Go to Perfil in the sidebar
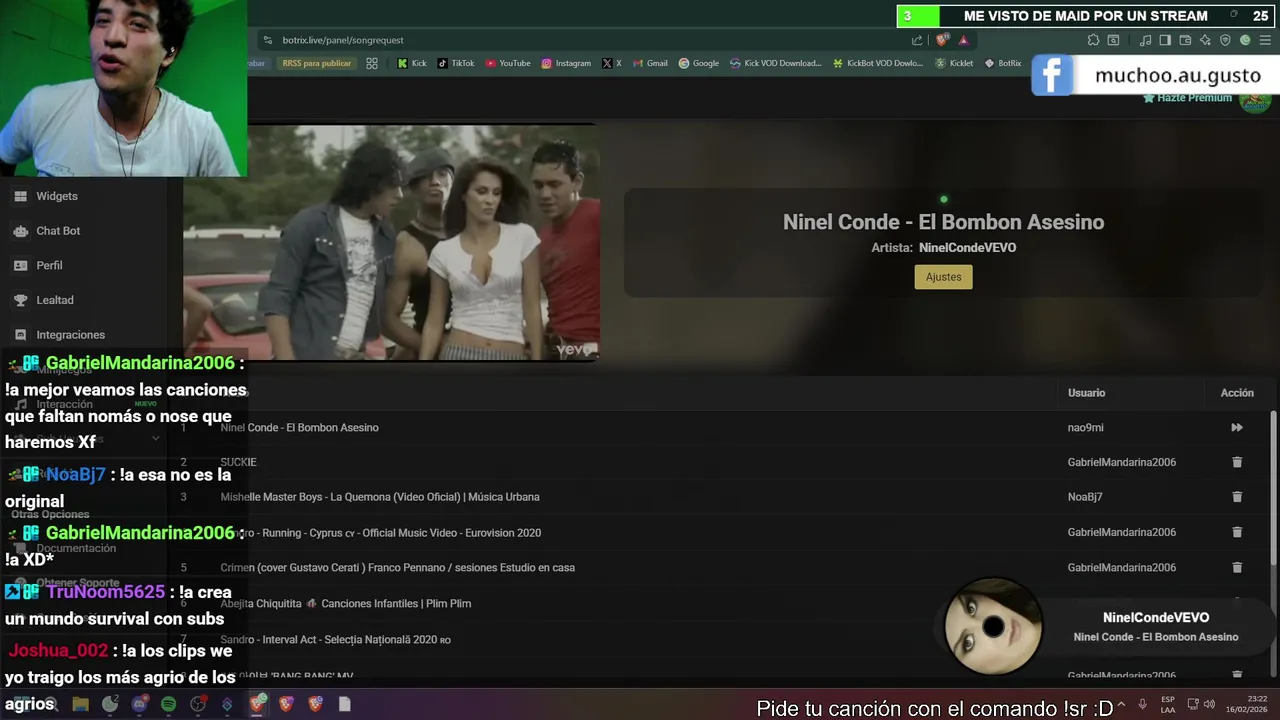The width and height of the screenshot is (1280, 720). tap(49, 265)
